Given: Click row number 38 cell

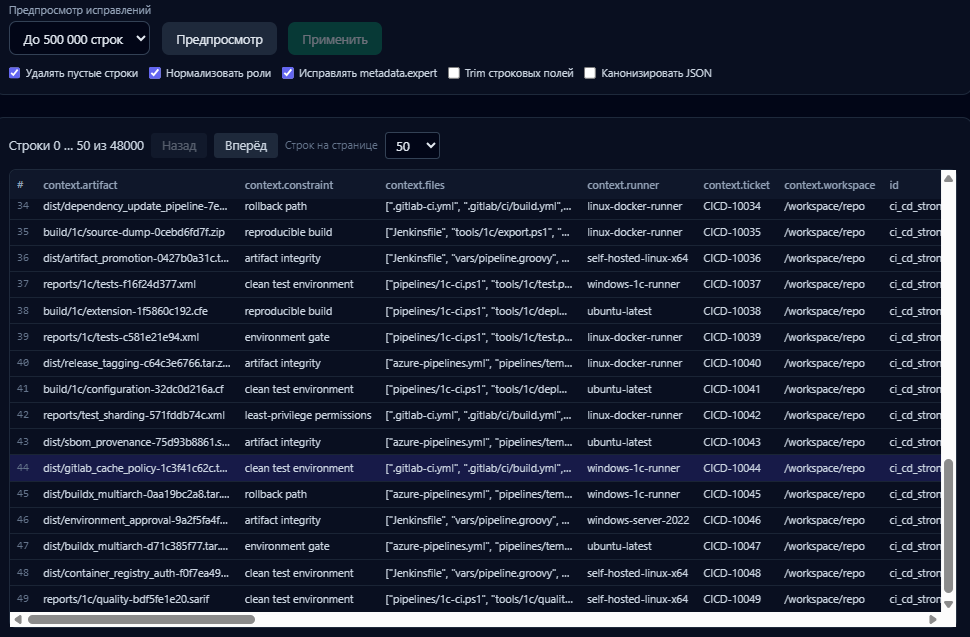Looking at the screenshot, I should click(x=23, y=311).
